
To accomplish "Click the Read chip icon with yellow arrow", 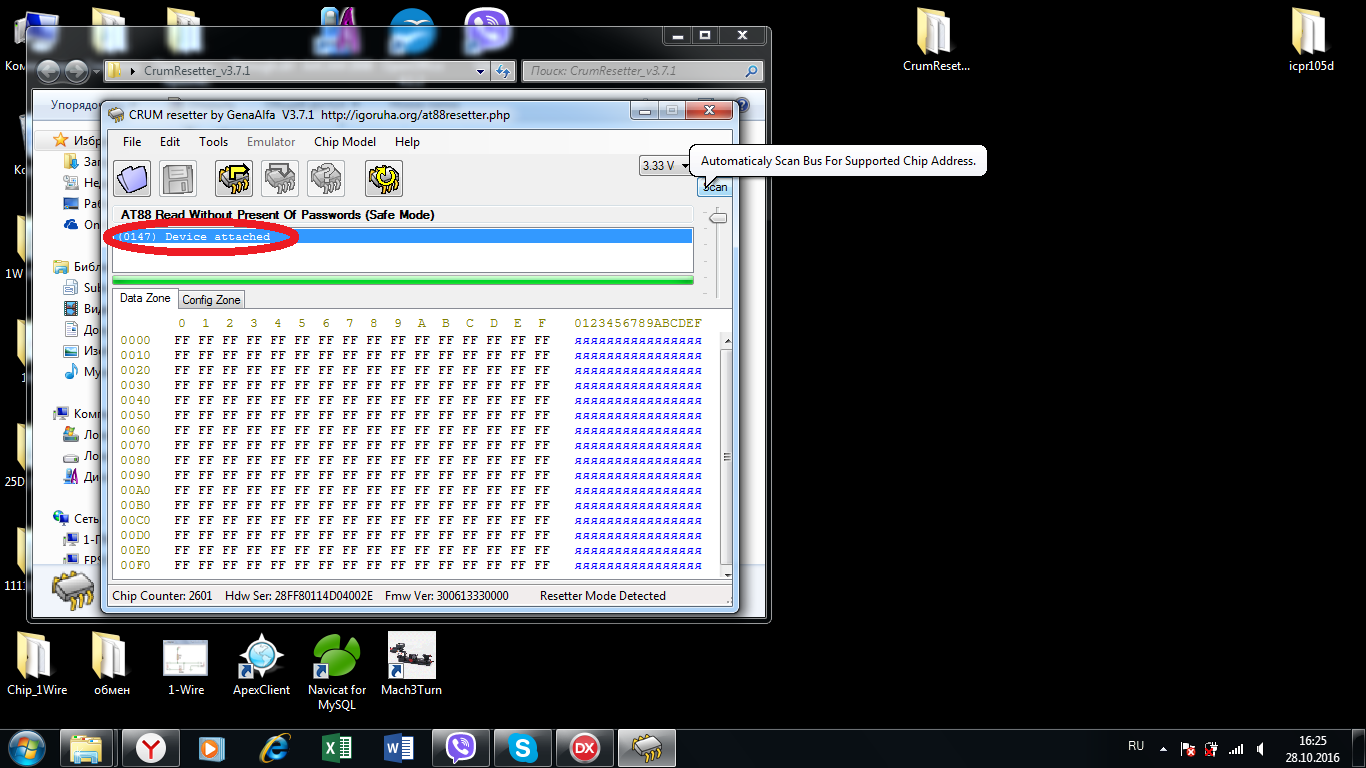I will [x=234, y=178].
